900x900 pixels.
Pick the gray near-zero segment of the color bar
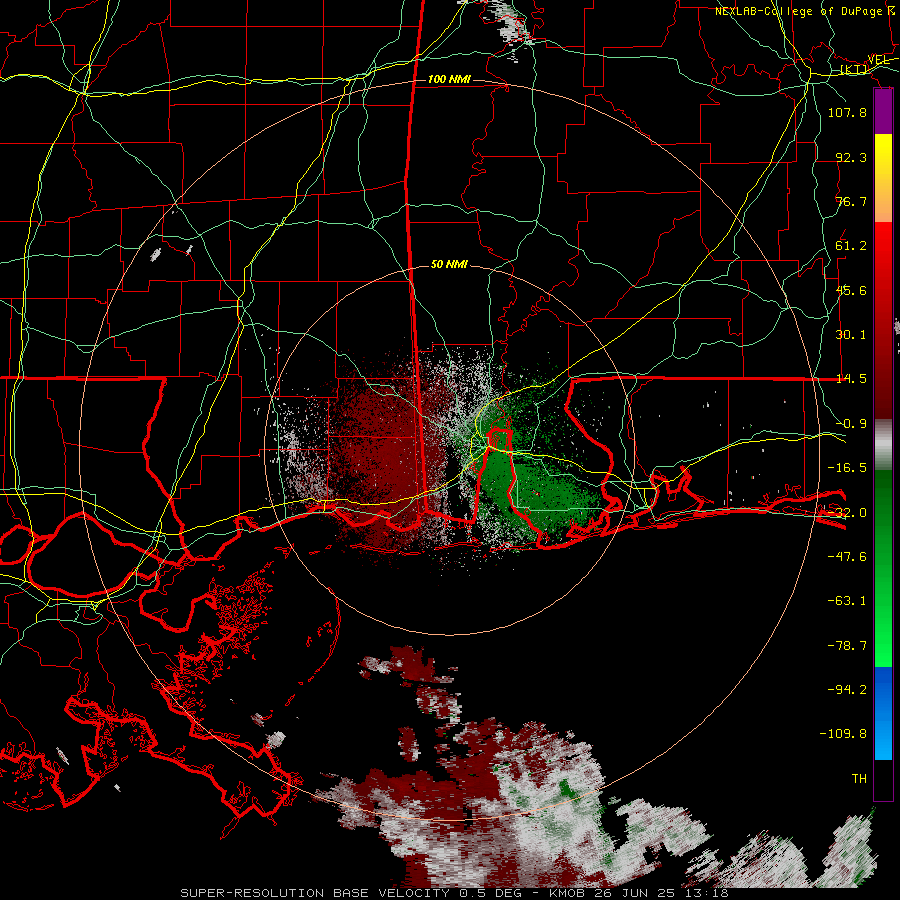click(x=883, y=445)
